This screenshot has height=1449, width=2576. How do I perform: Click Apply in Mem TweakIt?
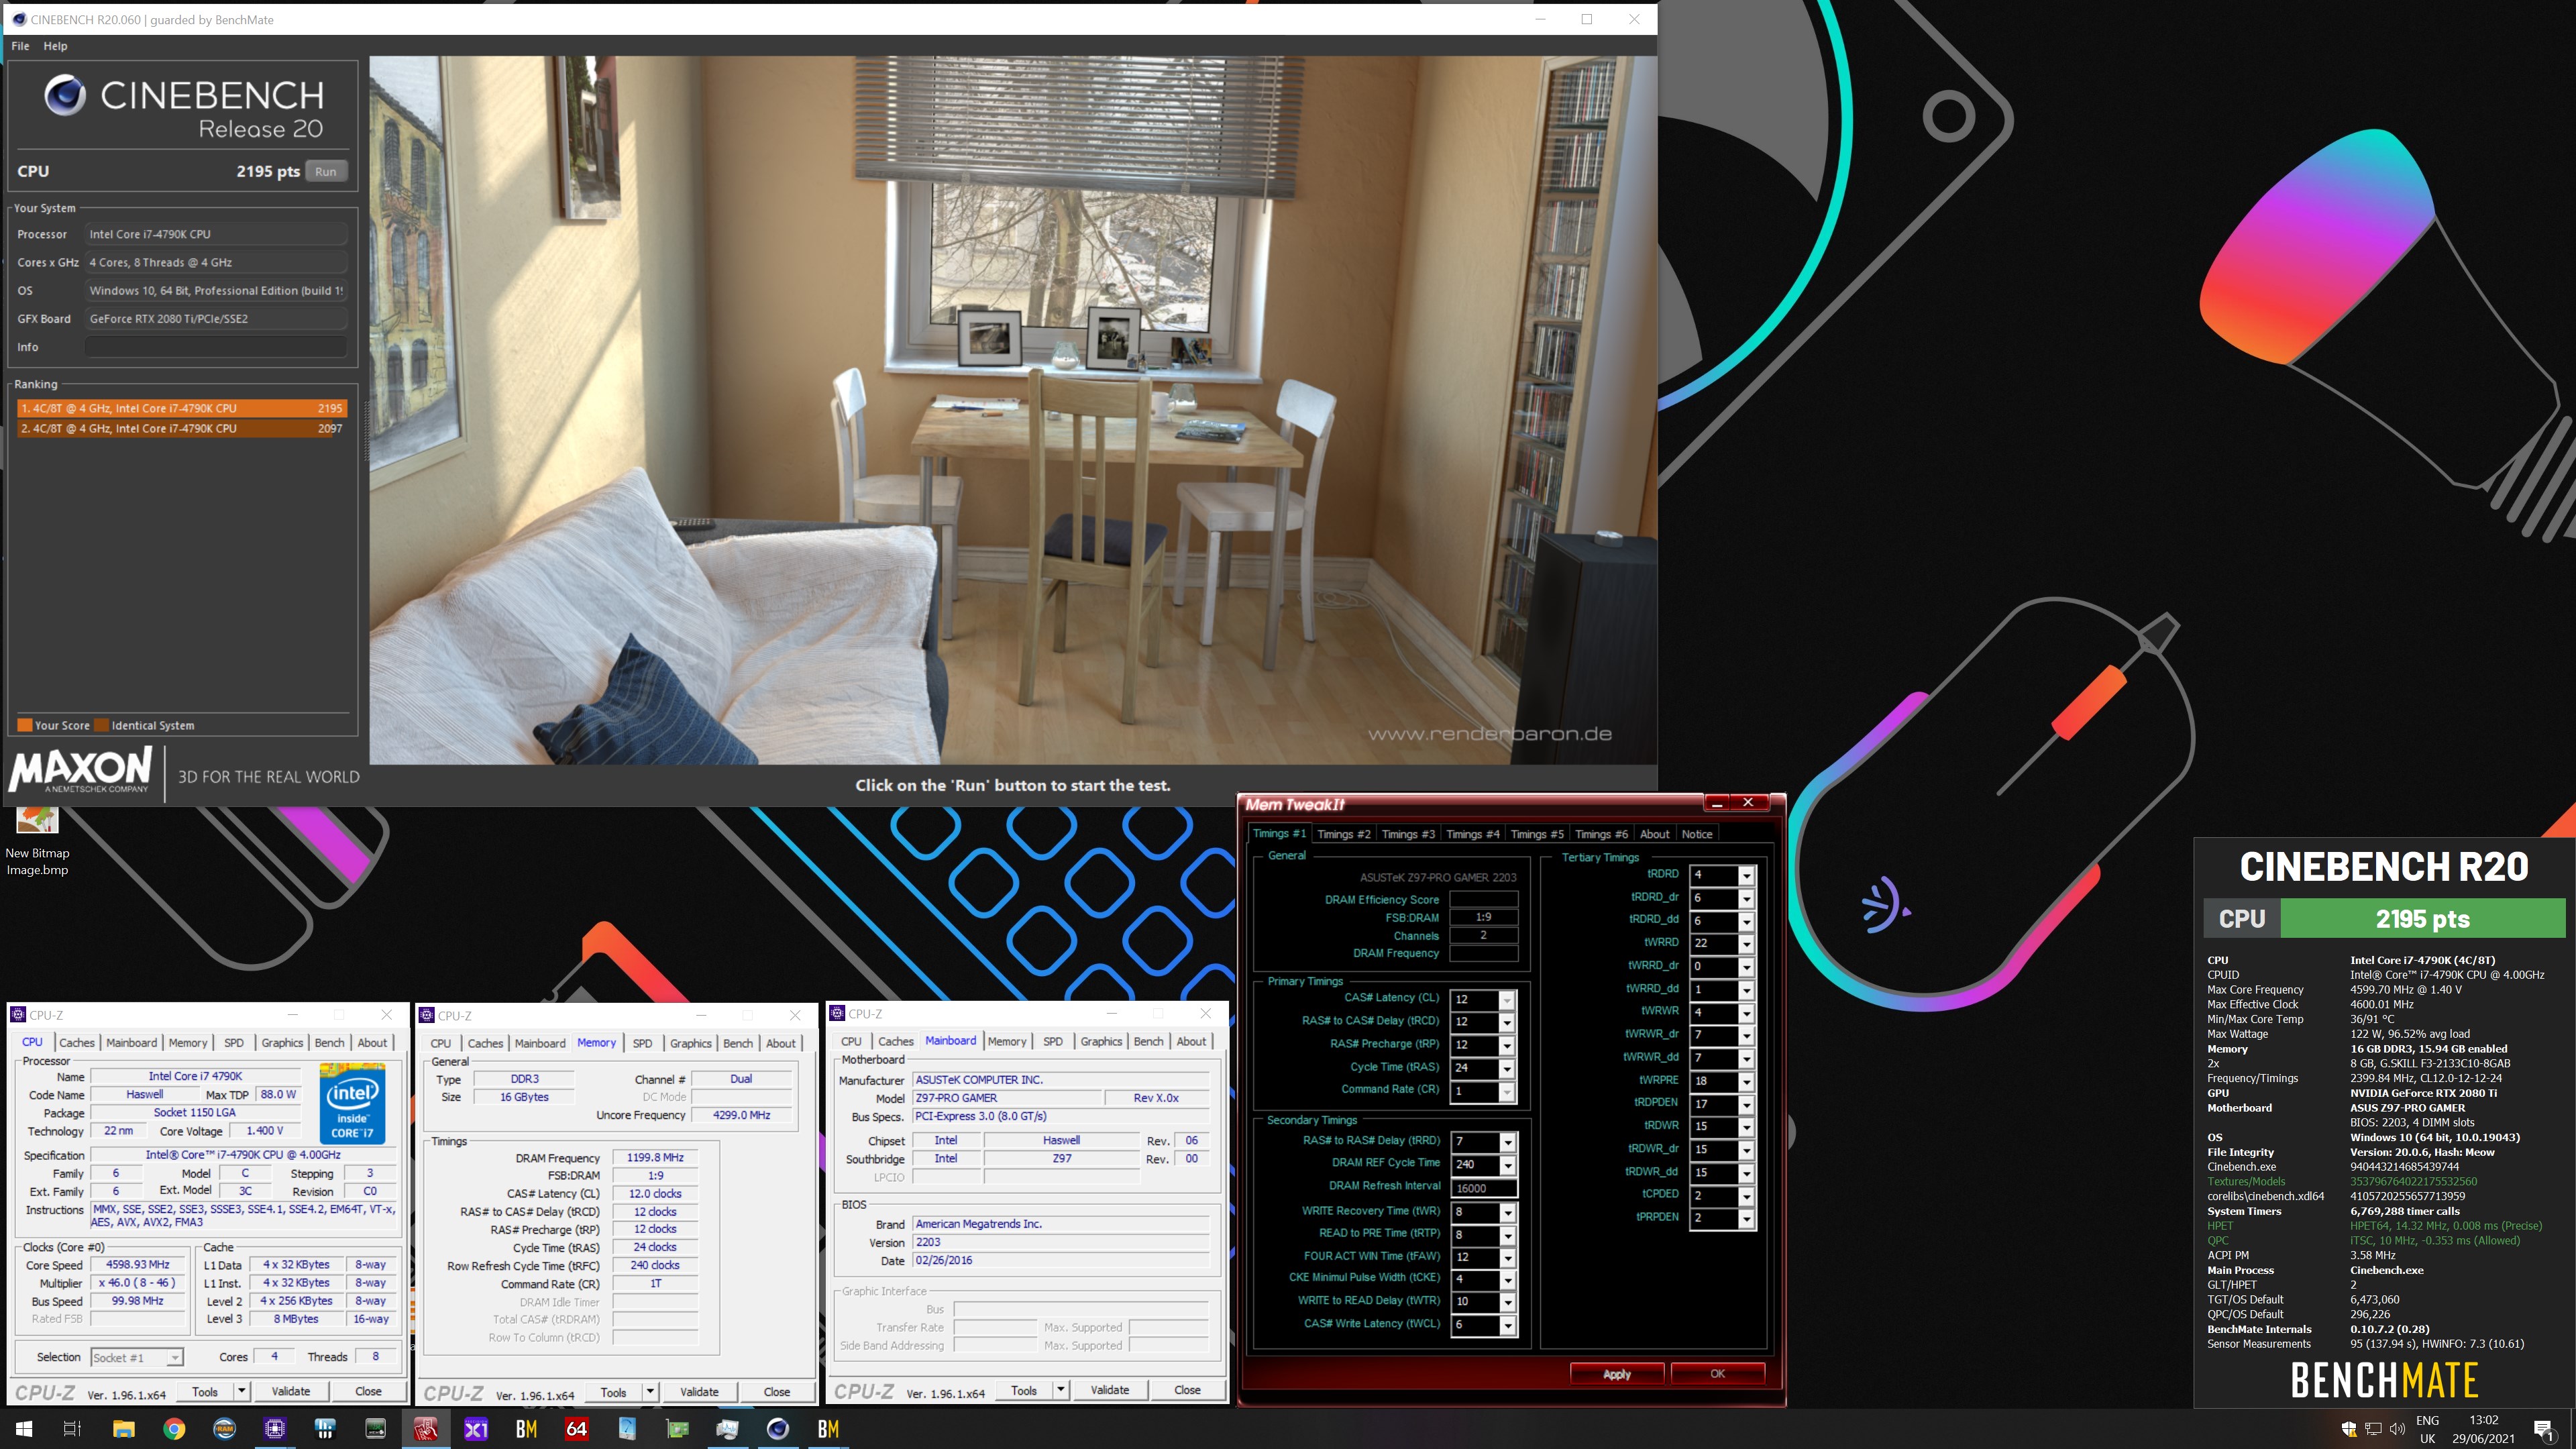coord(1617,1374)
